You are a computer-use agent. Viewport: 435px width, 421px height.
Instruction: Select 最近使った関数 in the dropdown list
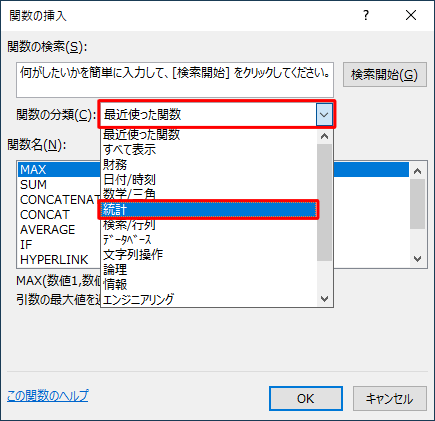209,135
